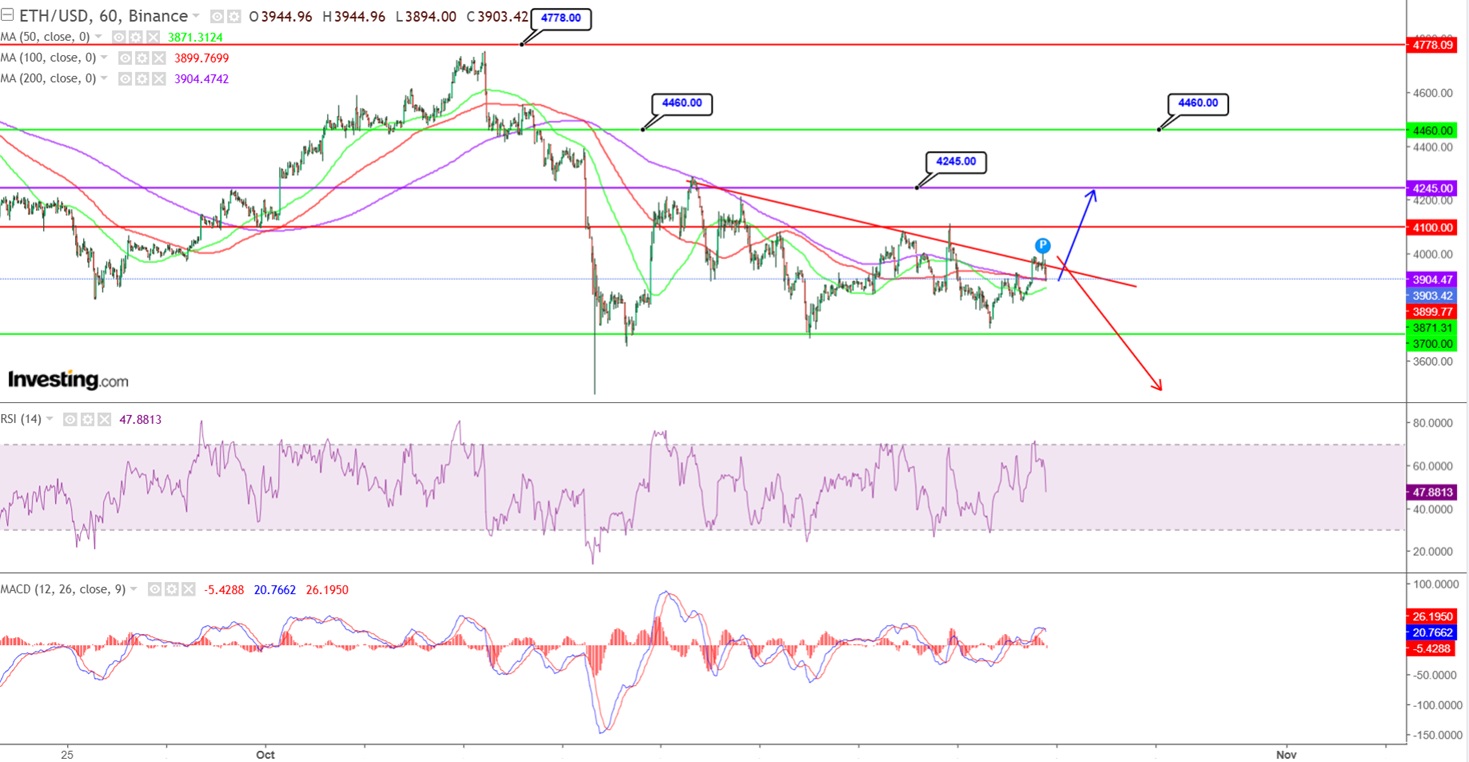Image resolution: width=1469 pixels, height=762 pixels.
Task: Remove the MACD indicator
Action: pos(188,589)
